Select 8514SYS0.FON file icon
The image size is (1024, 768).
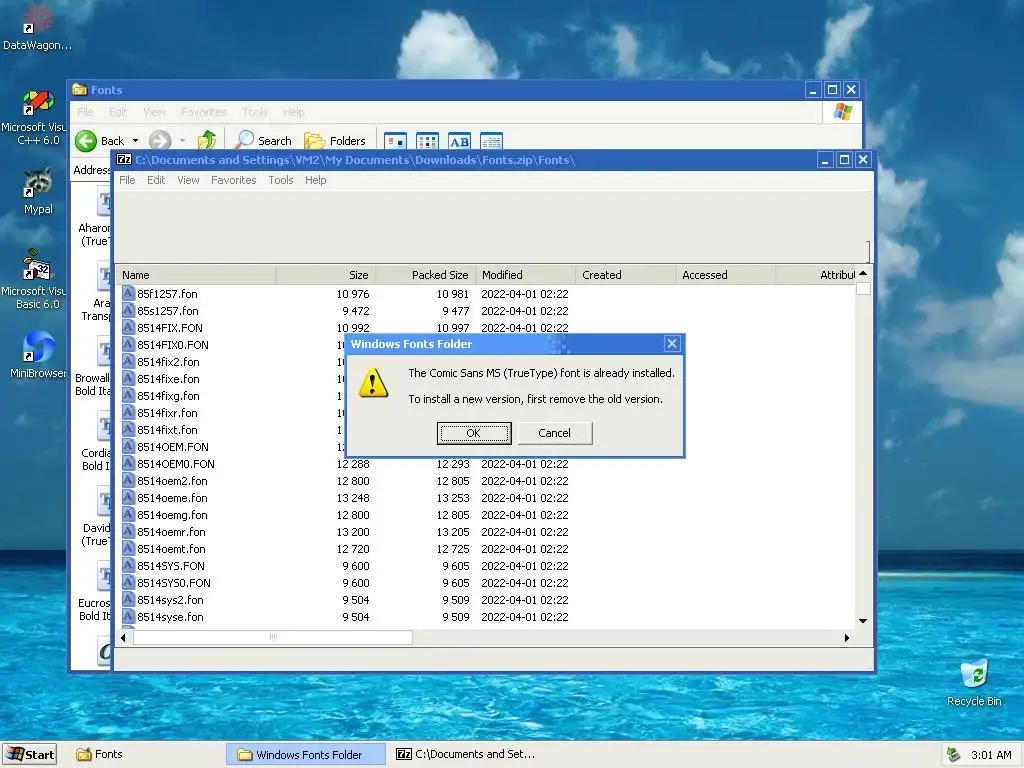(128, 583)
